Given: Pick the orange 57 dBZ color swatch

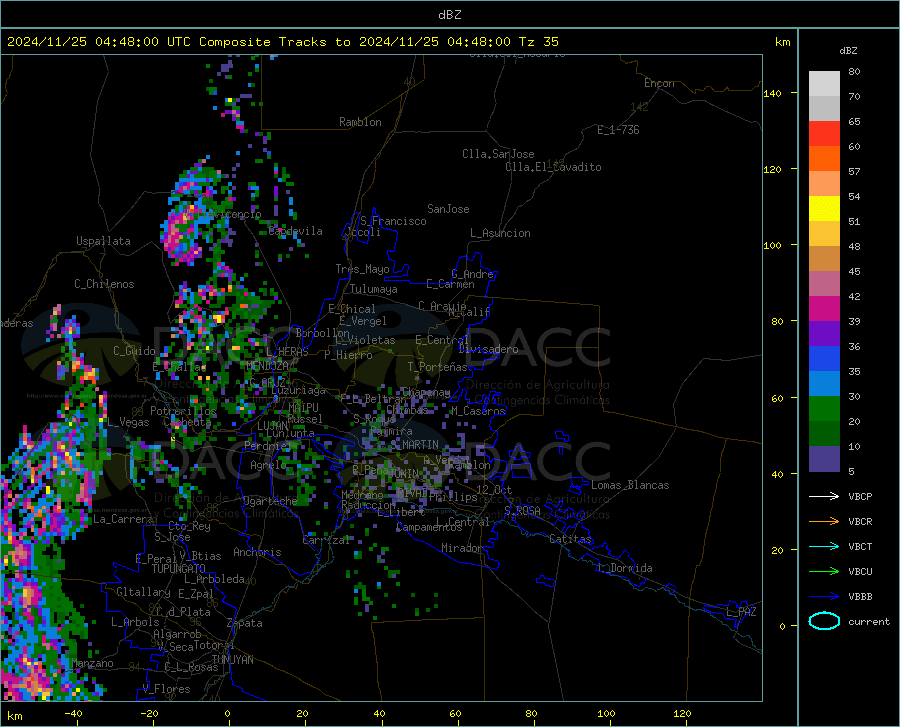Looking at the screenshot, I should click(x=824, y=159).
